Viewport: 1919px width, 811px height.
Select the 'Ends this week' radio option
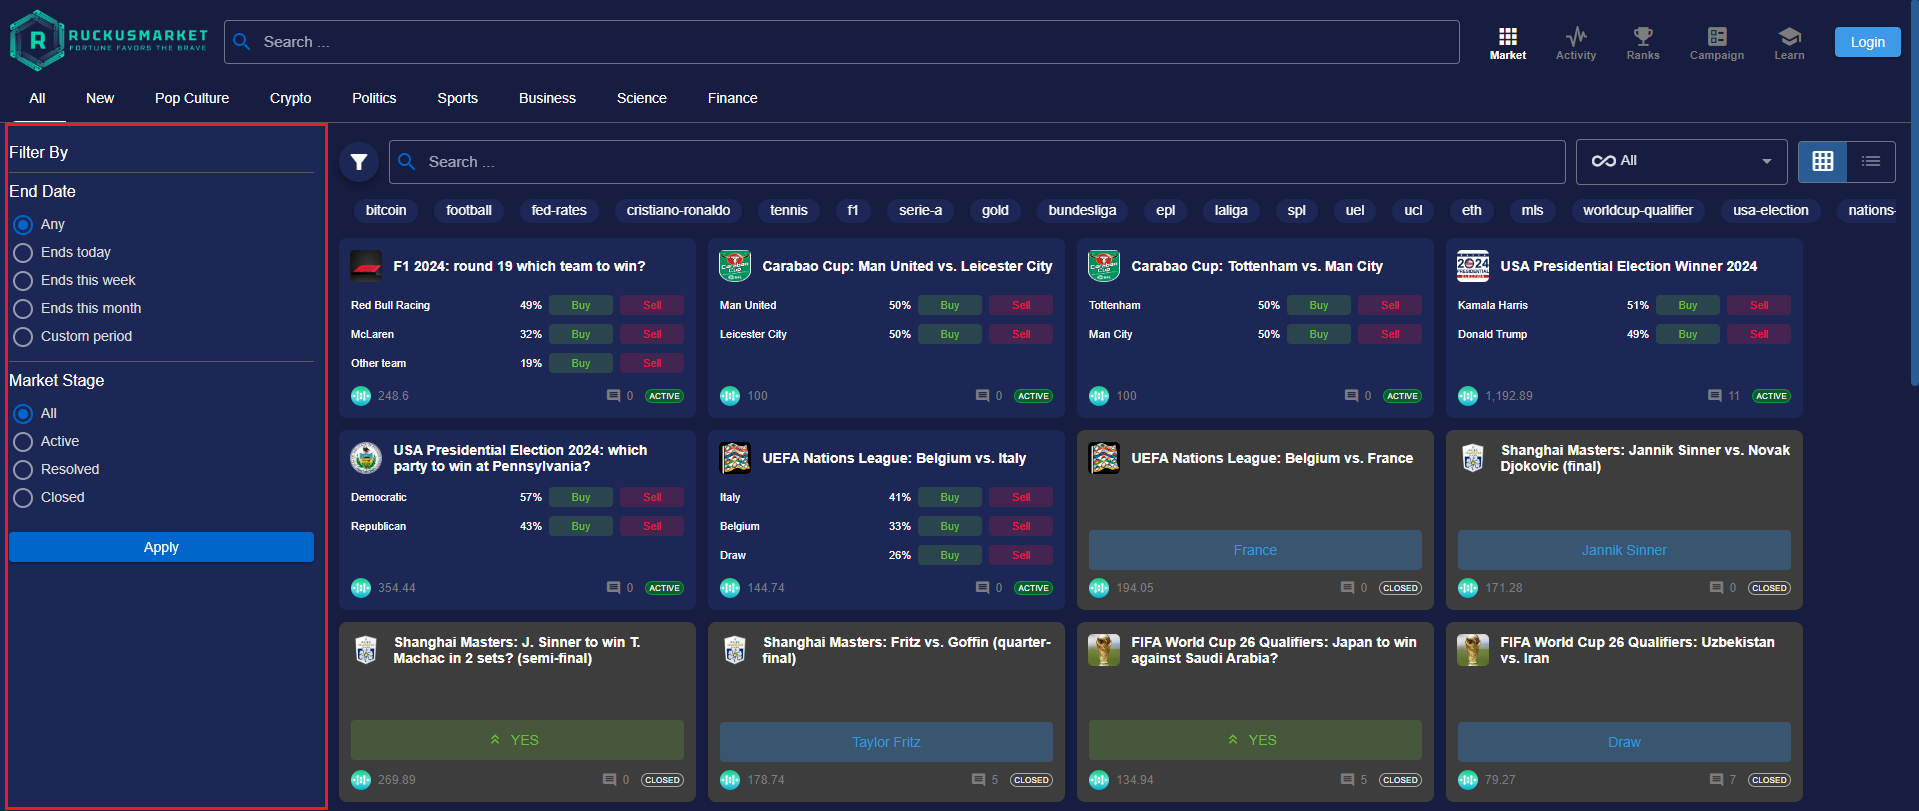point(23,281)
